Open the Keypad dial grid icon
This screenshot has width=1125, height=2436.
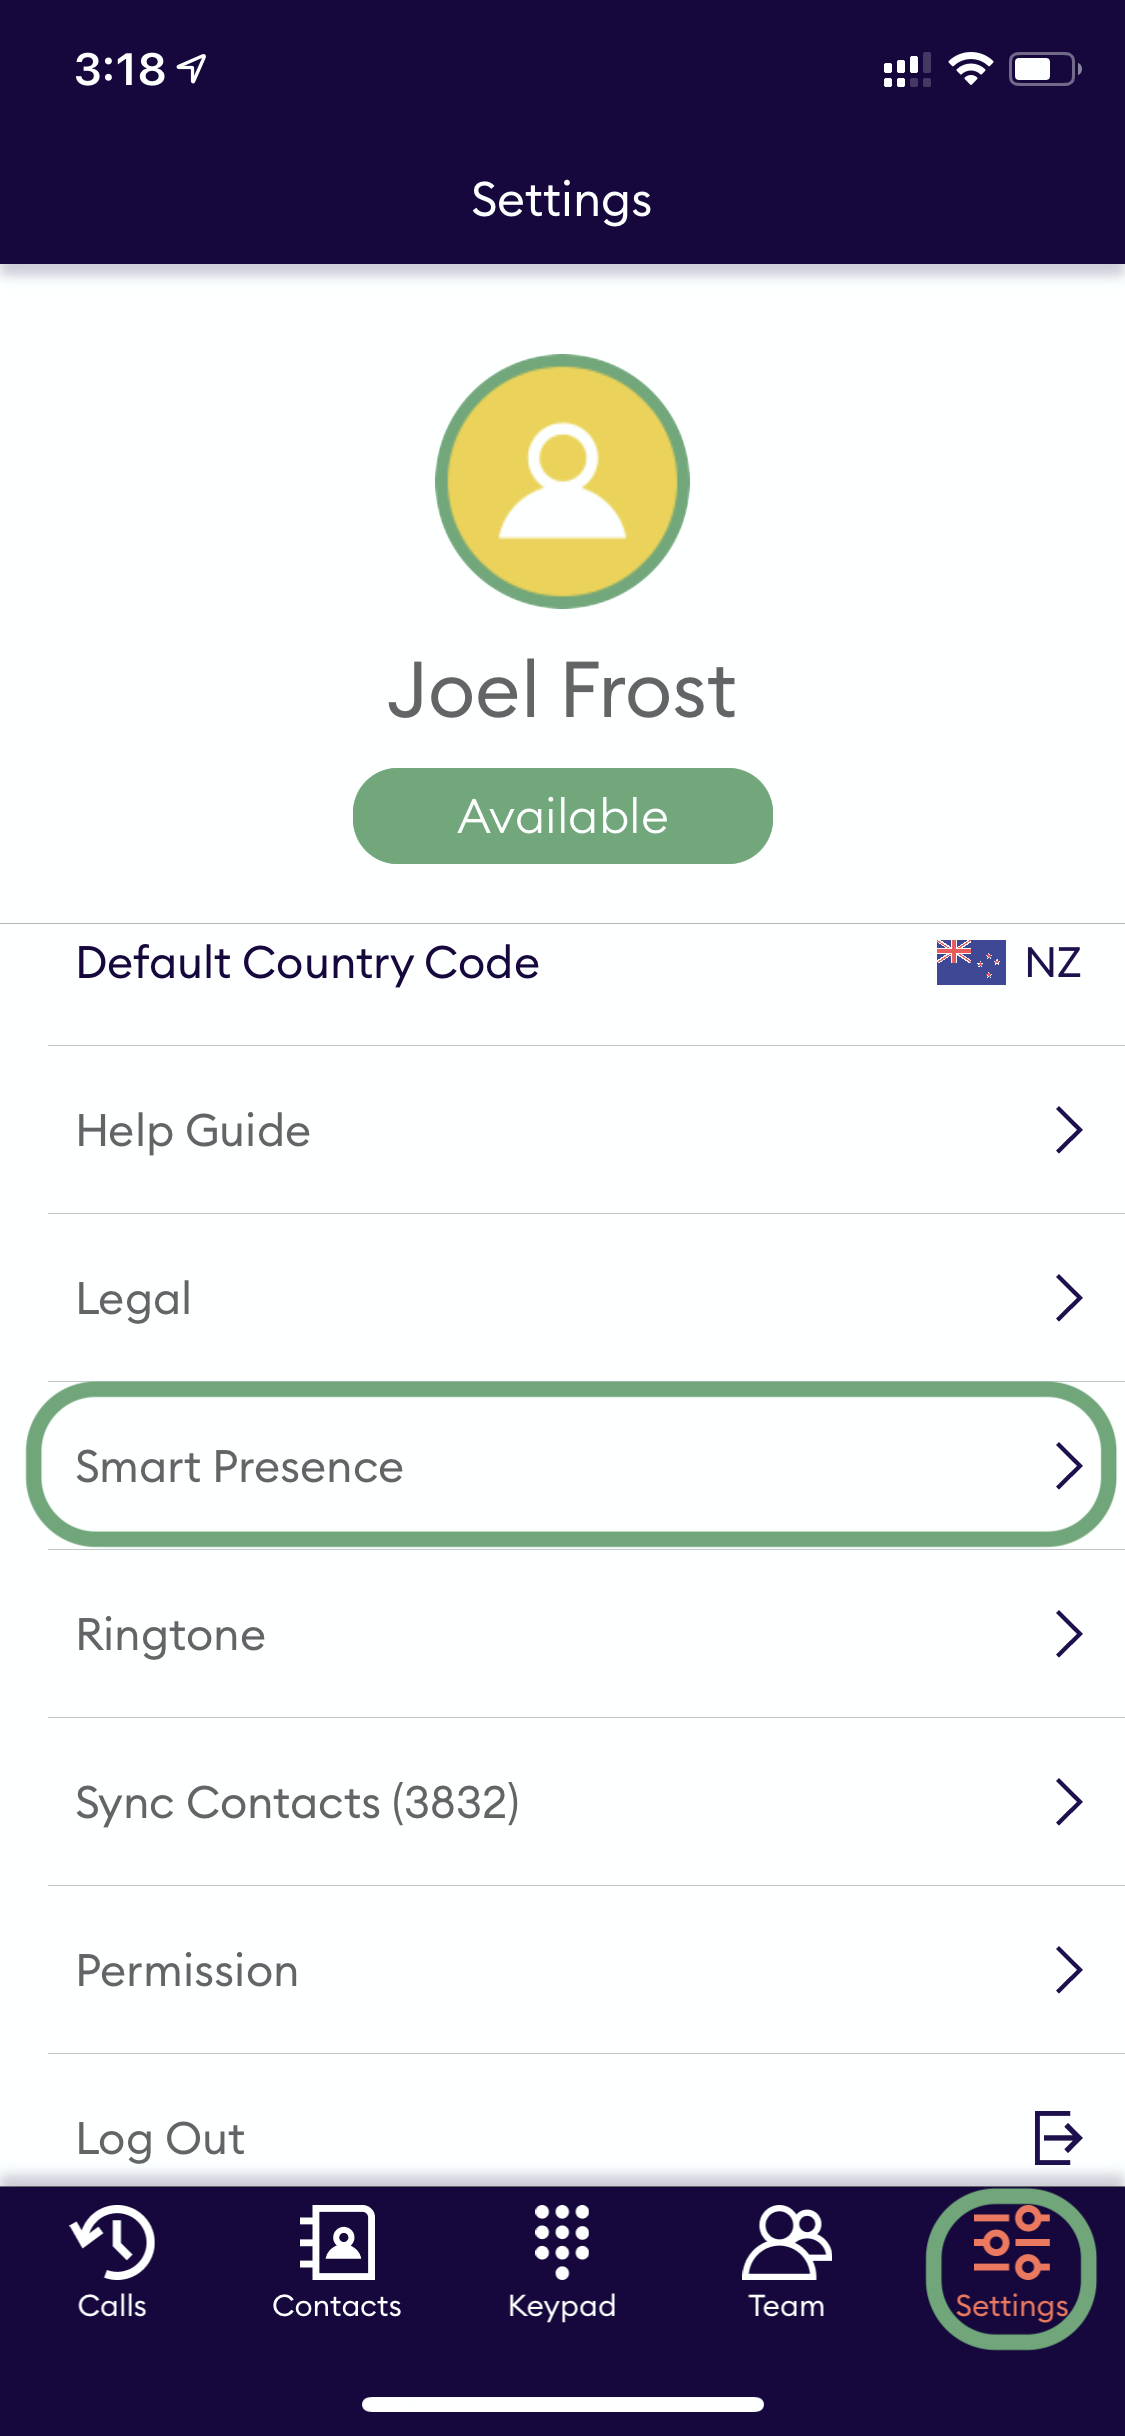[x=561, y=2242]
